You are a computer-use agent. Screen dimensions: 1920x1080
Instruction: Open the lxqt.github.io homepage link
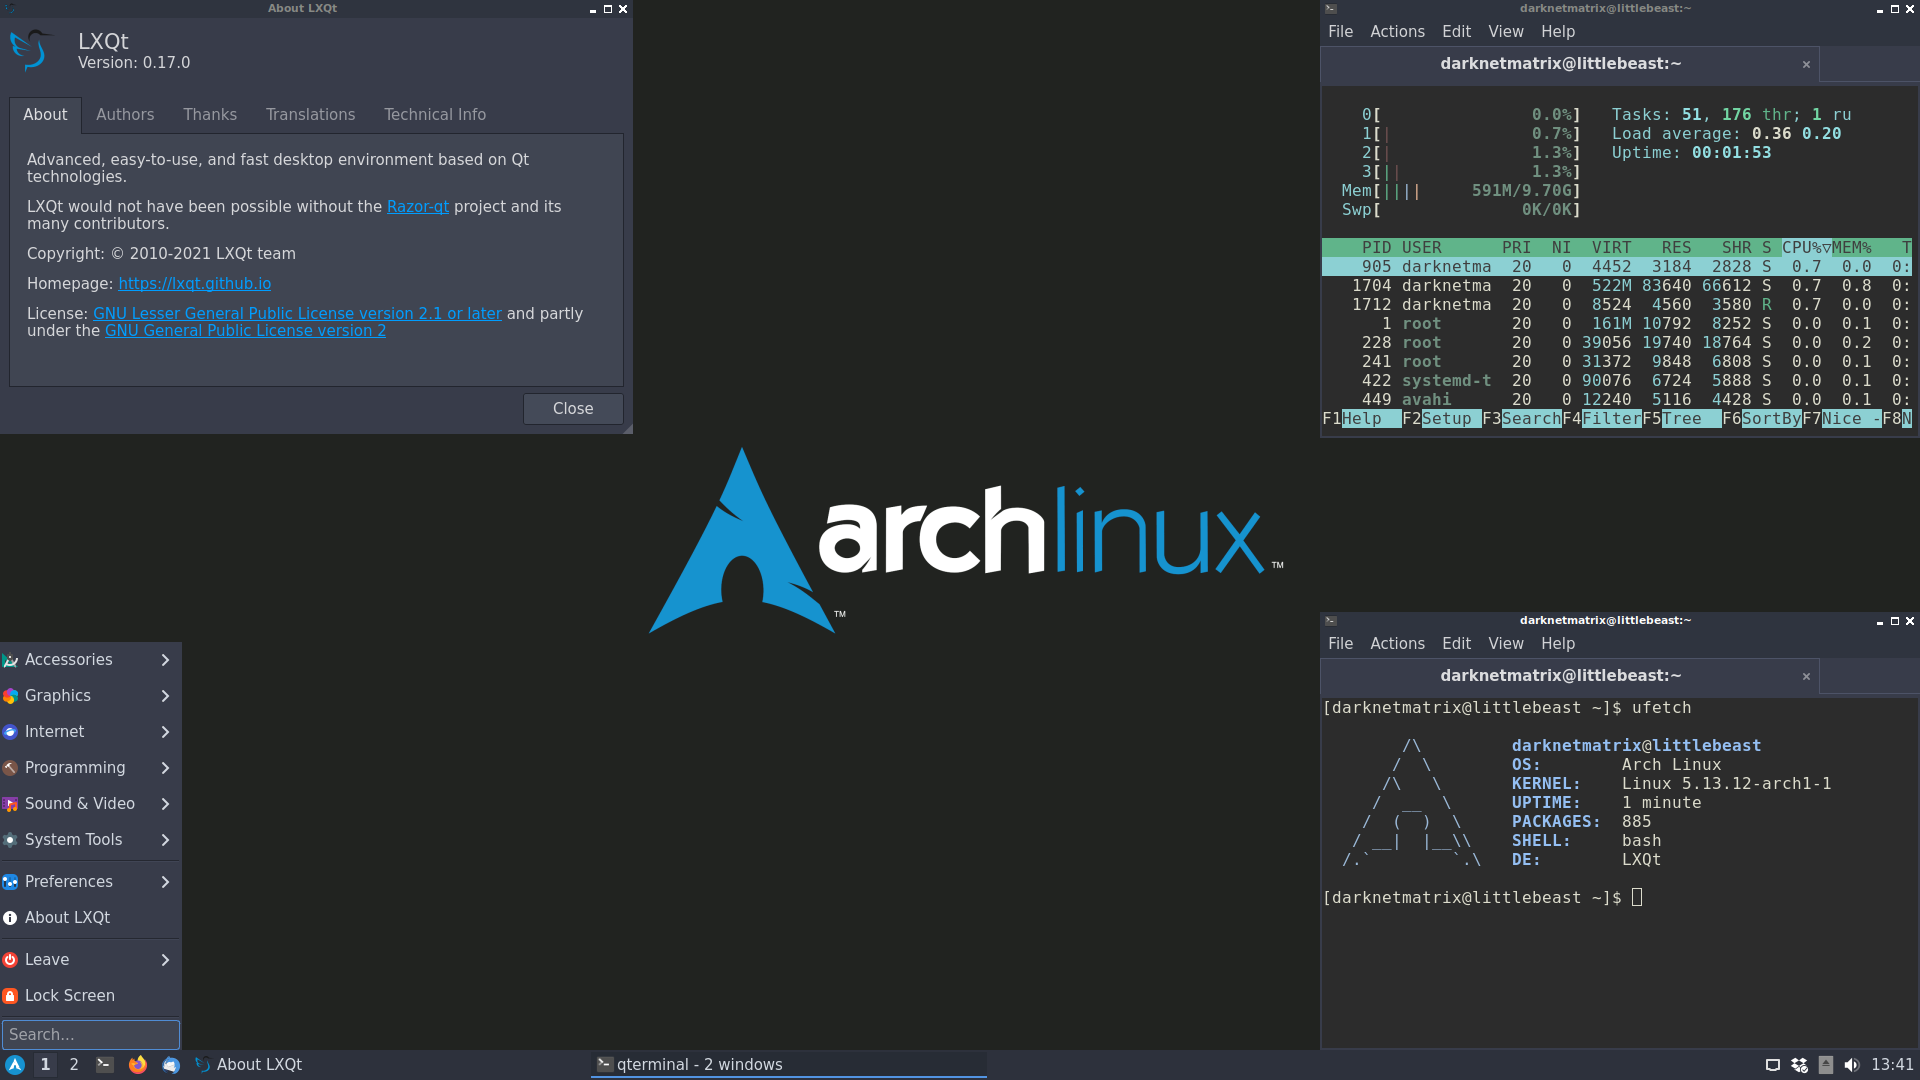coord(194,284)
